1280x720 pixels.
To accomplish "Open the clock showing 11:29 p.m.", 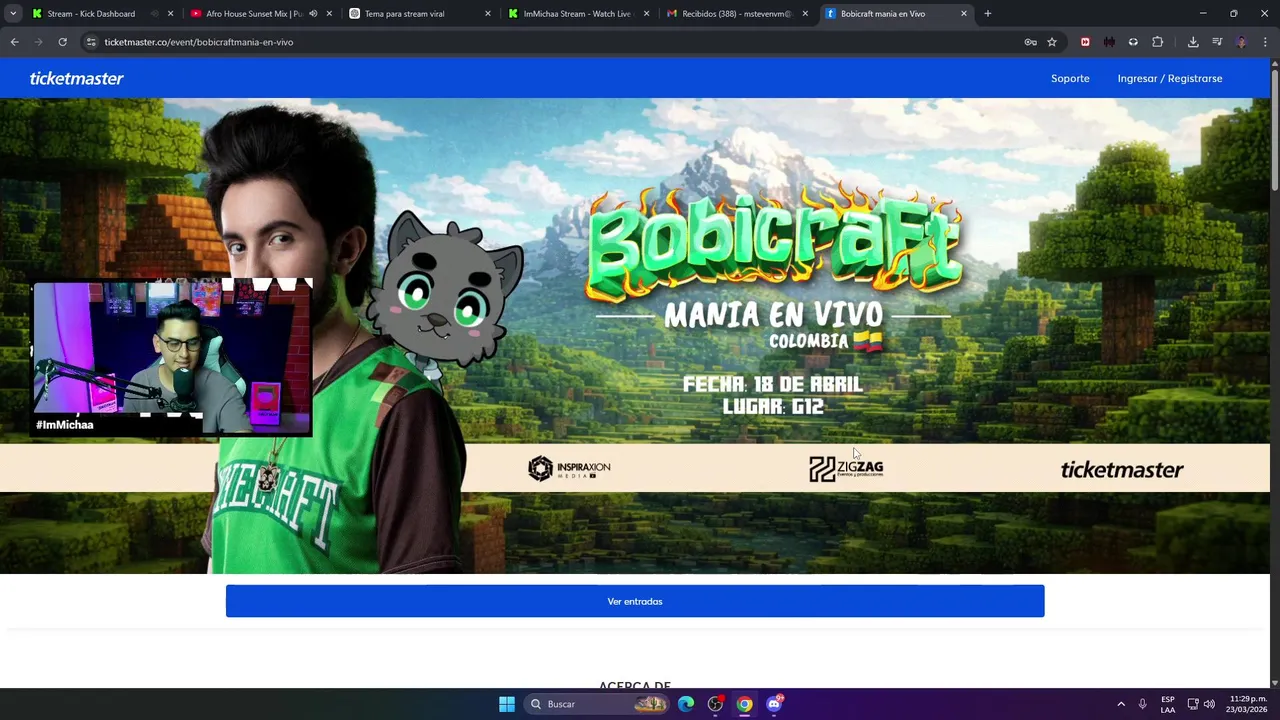I will pos(1247,704).
